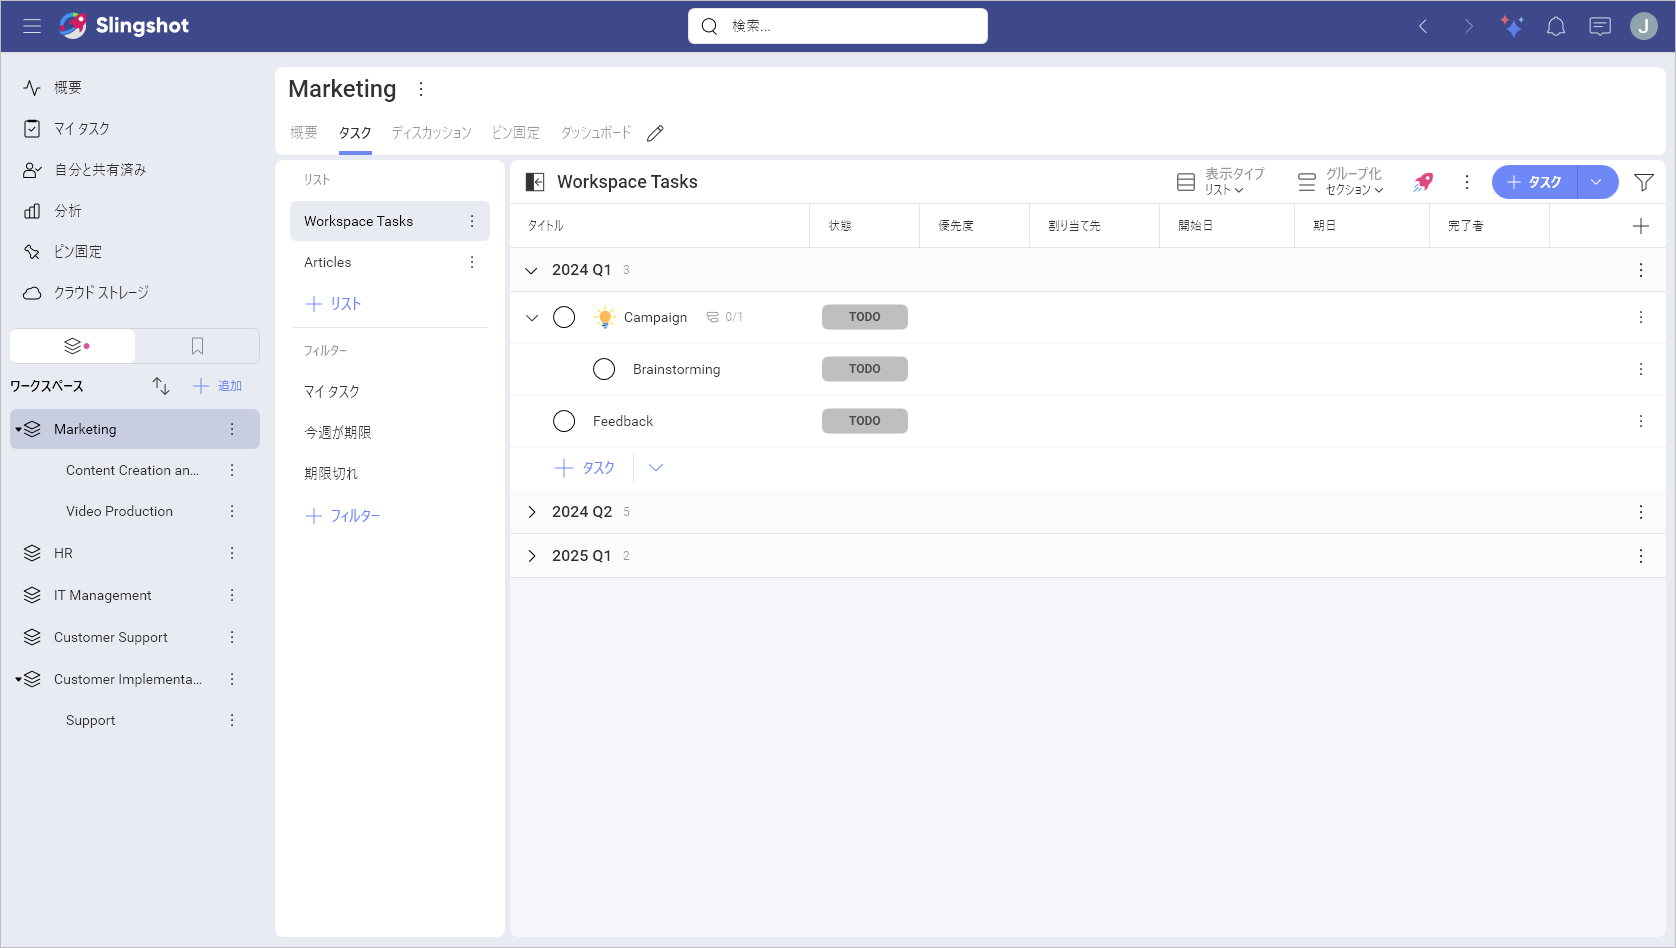Collapse the 2024 Q1 section
This screenshot has height=948, width=1676.
pyautogui.click(x=532, y=270)
